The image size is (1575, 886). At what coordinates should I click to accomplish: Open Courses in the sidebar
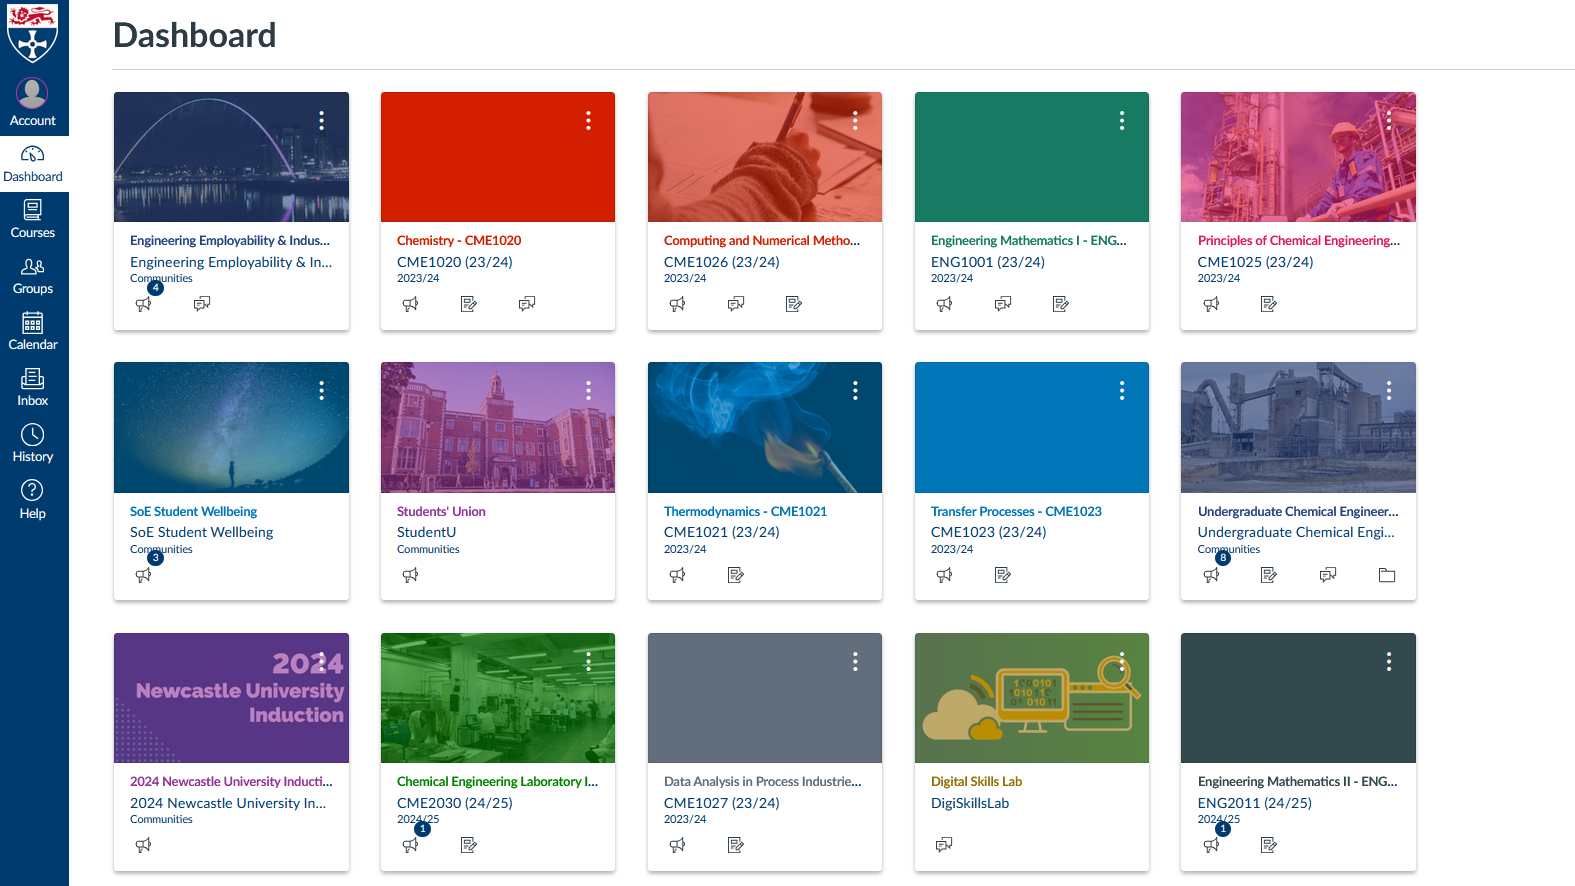33,220
